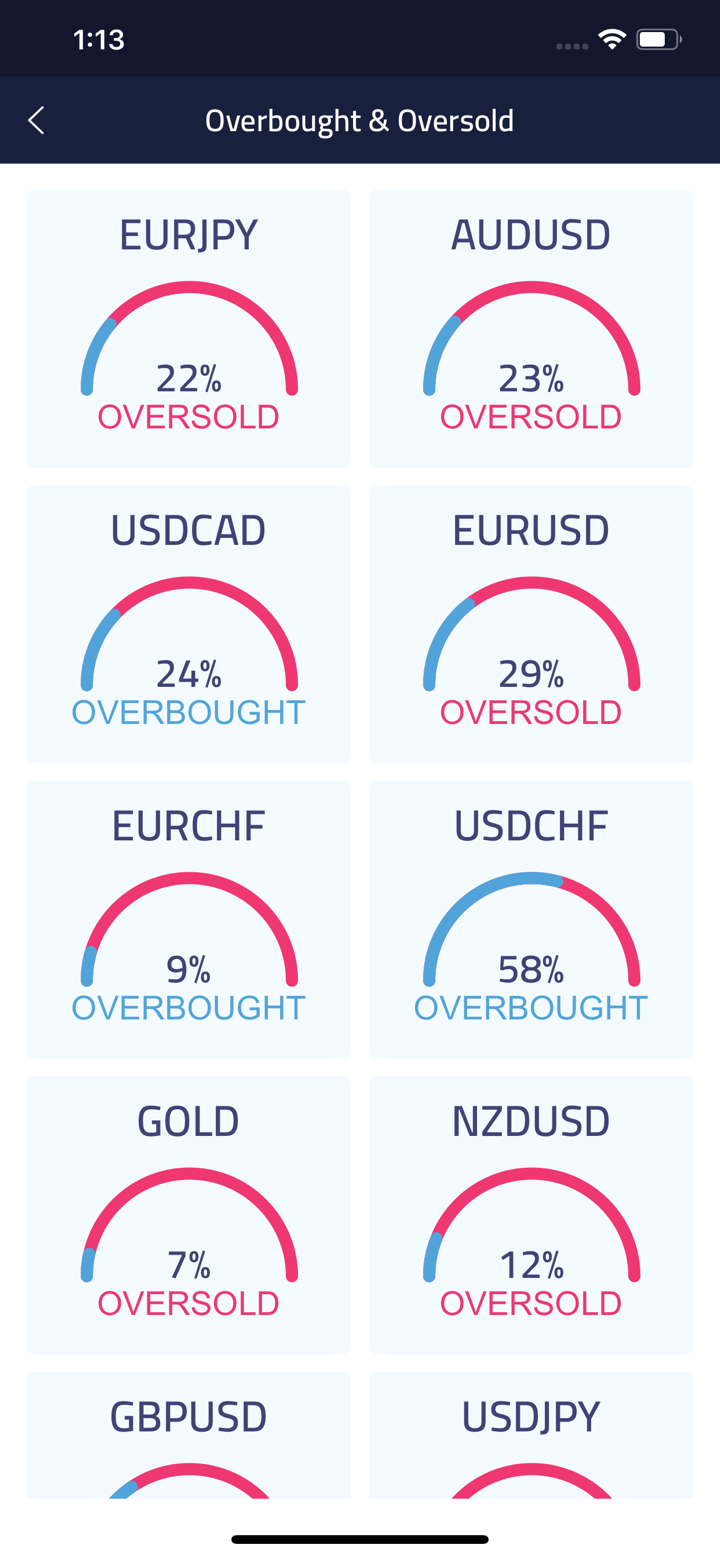Click the USDCHF 58% gauge arc
The image size is (720, 1558).
click(531, 878)
